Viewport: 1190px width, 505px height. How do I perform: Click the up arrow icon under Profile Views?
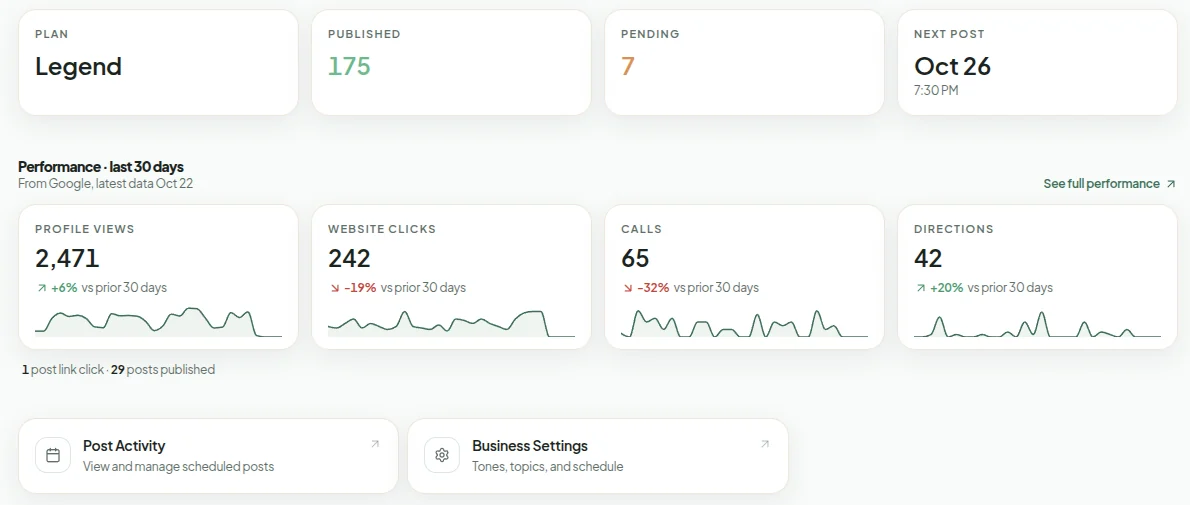coord(40,288)
